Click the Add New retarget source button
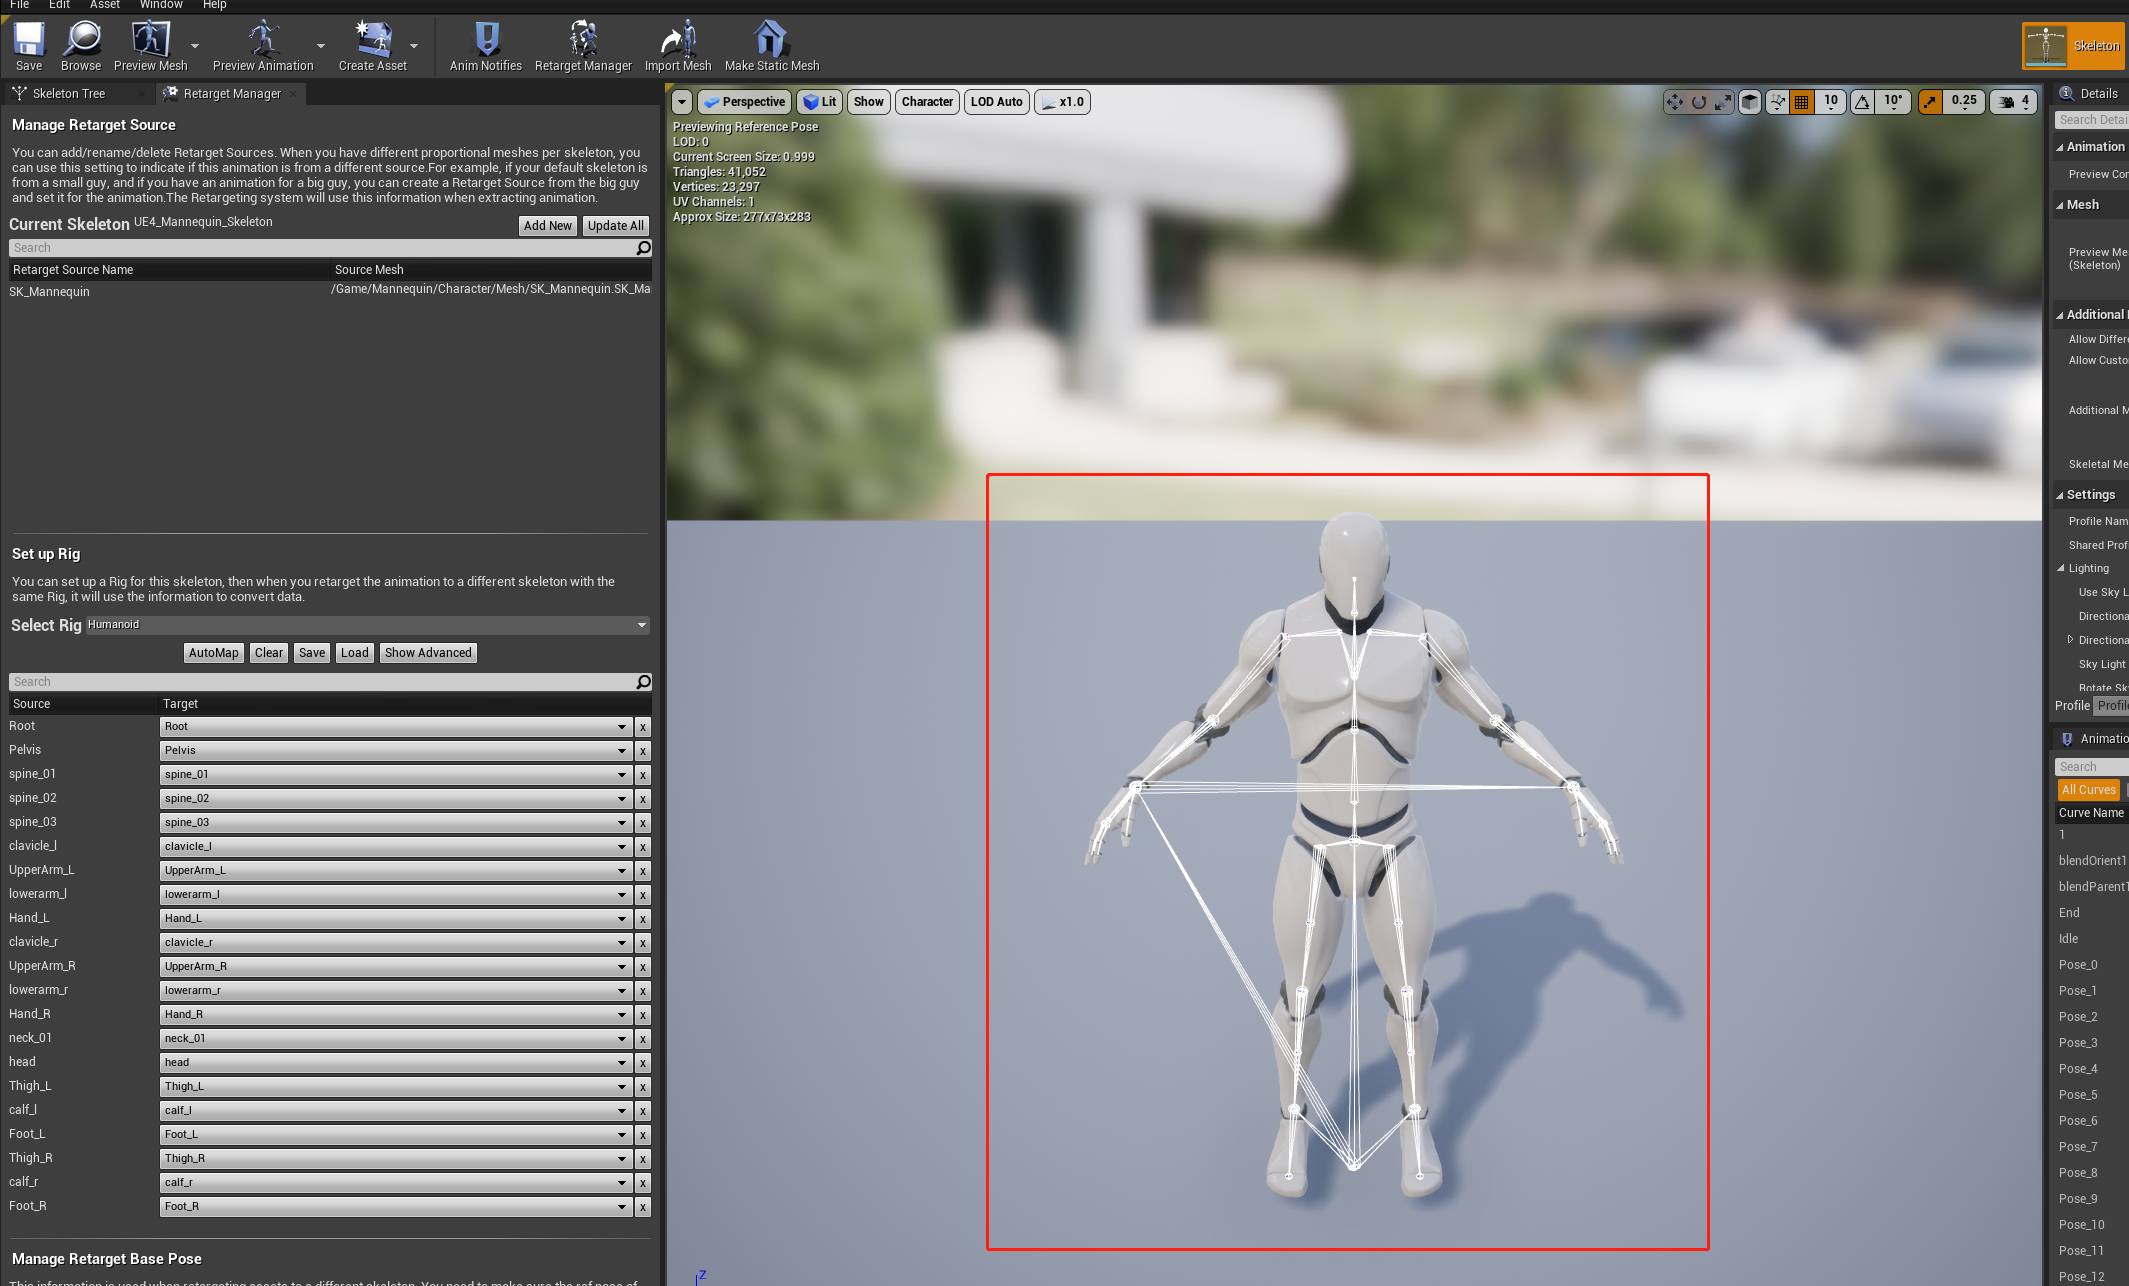The image size is (2129, 1286). click(x=547, y=226)
